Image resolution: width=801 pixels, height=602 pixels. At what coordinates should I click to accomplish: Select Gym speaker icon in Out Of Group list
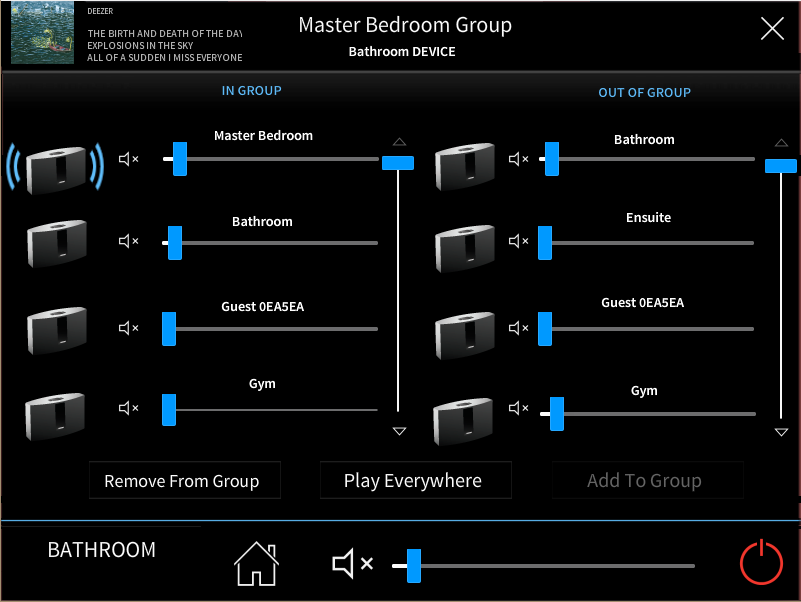tap(465, 418)
